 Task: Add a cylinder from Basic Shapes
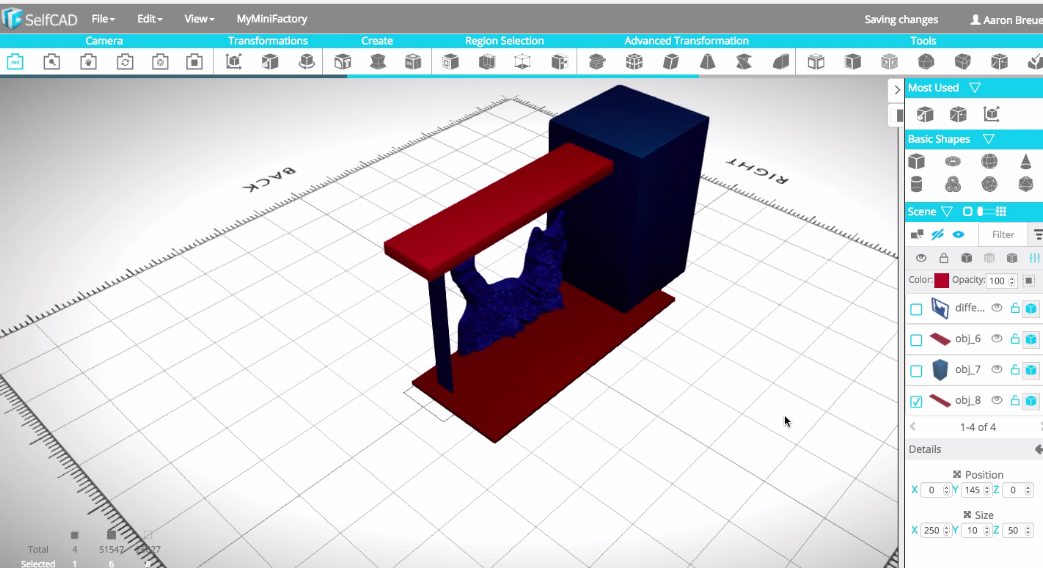(917, 184)
